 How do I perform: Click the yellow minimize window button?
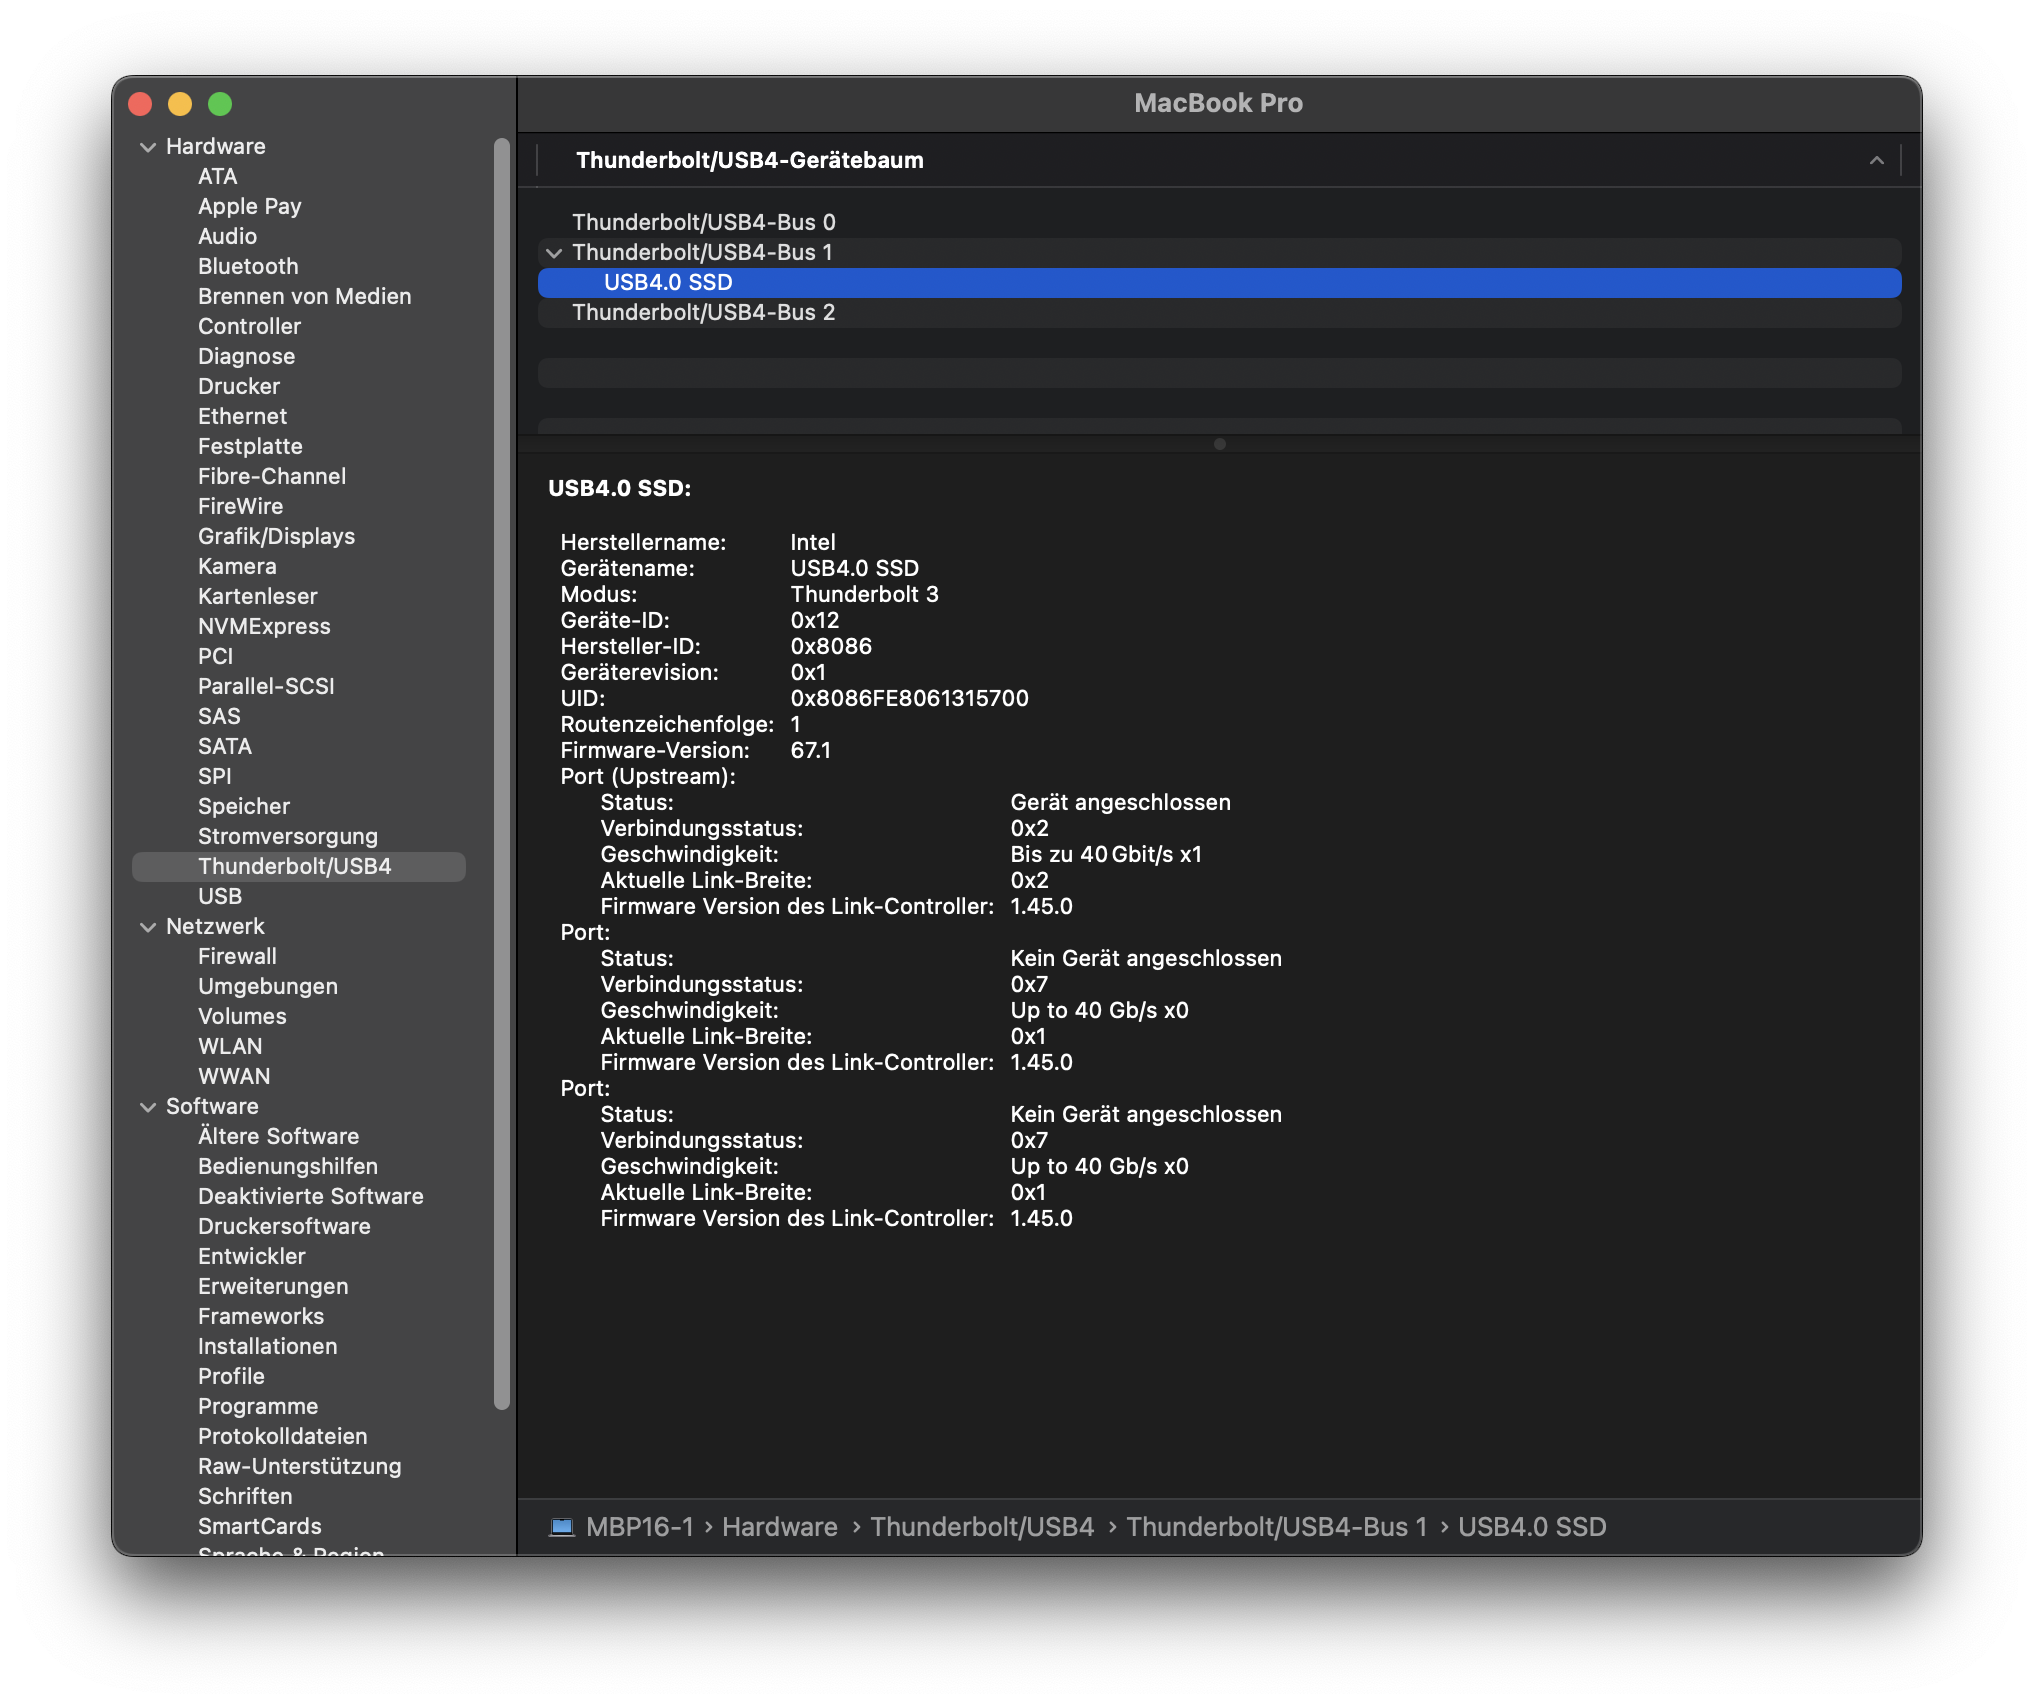tap(180, 104)
